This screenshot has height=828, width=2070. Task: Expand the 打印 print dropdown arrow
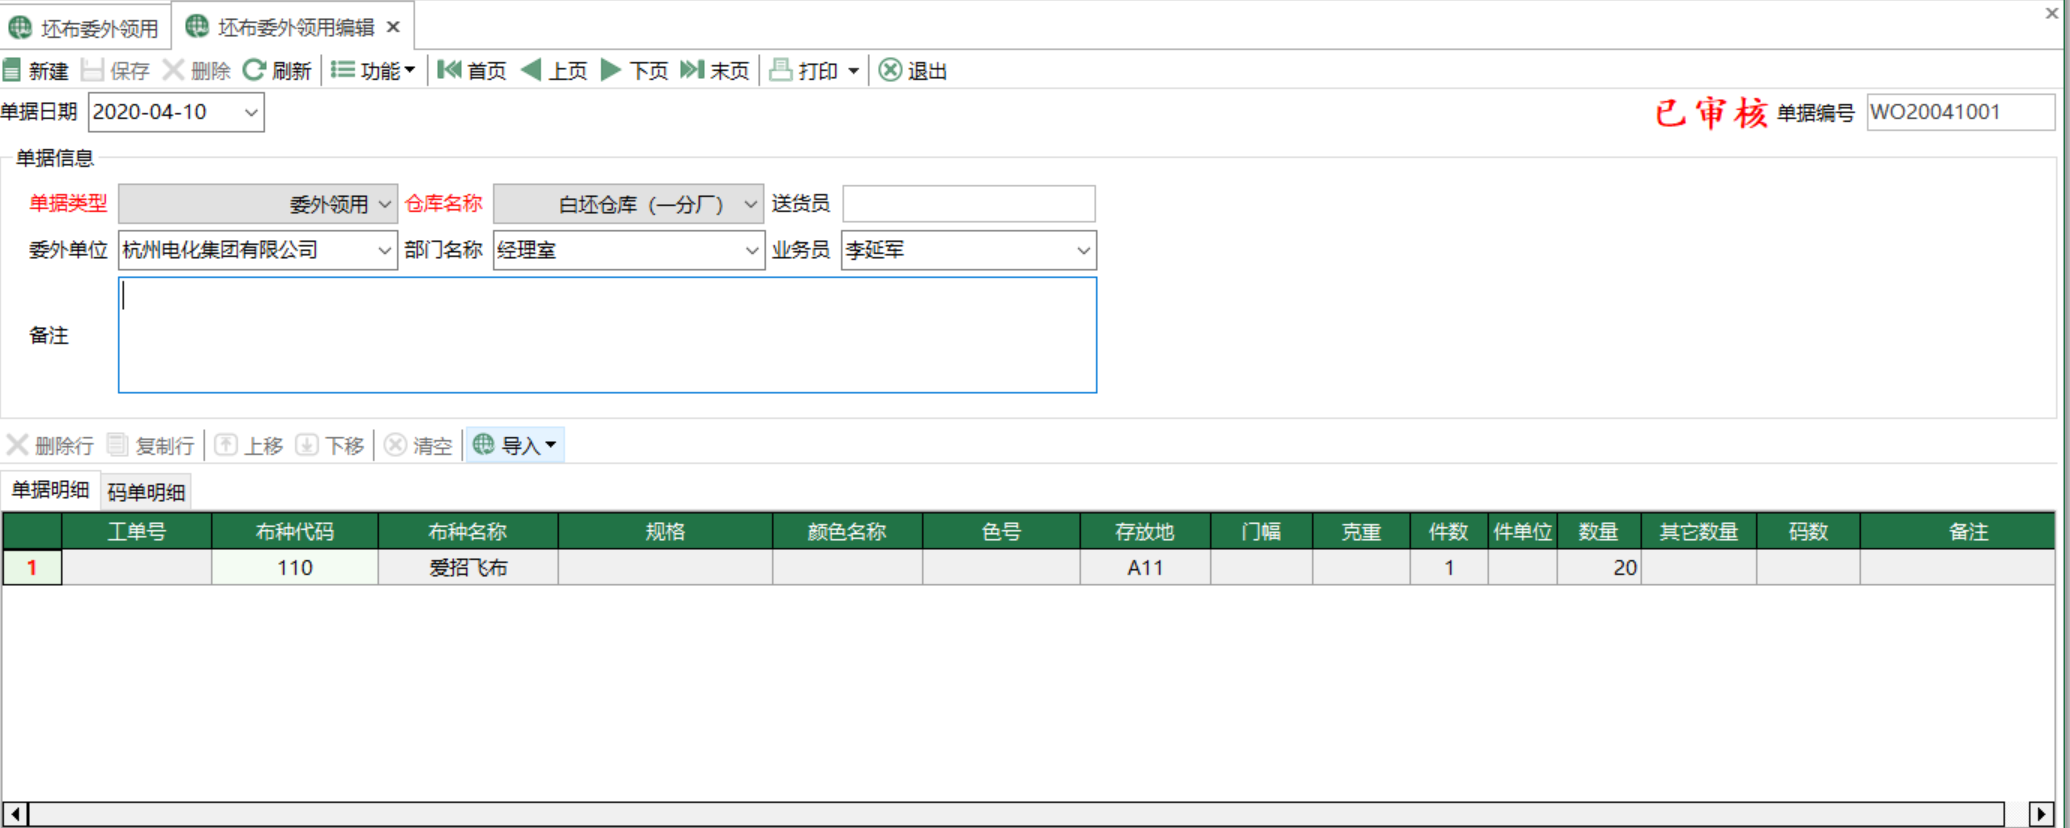coord(853,71)
